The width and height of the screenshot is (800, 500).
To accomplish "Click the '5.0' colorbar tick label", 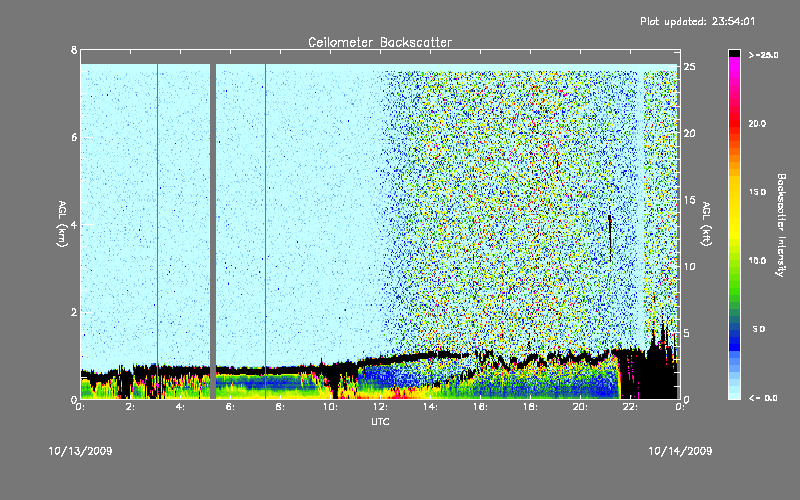I will pyautogui.click(x=759, y=330).
